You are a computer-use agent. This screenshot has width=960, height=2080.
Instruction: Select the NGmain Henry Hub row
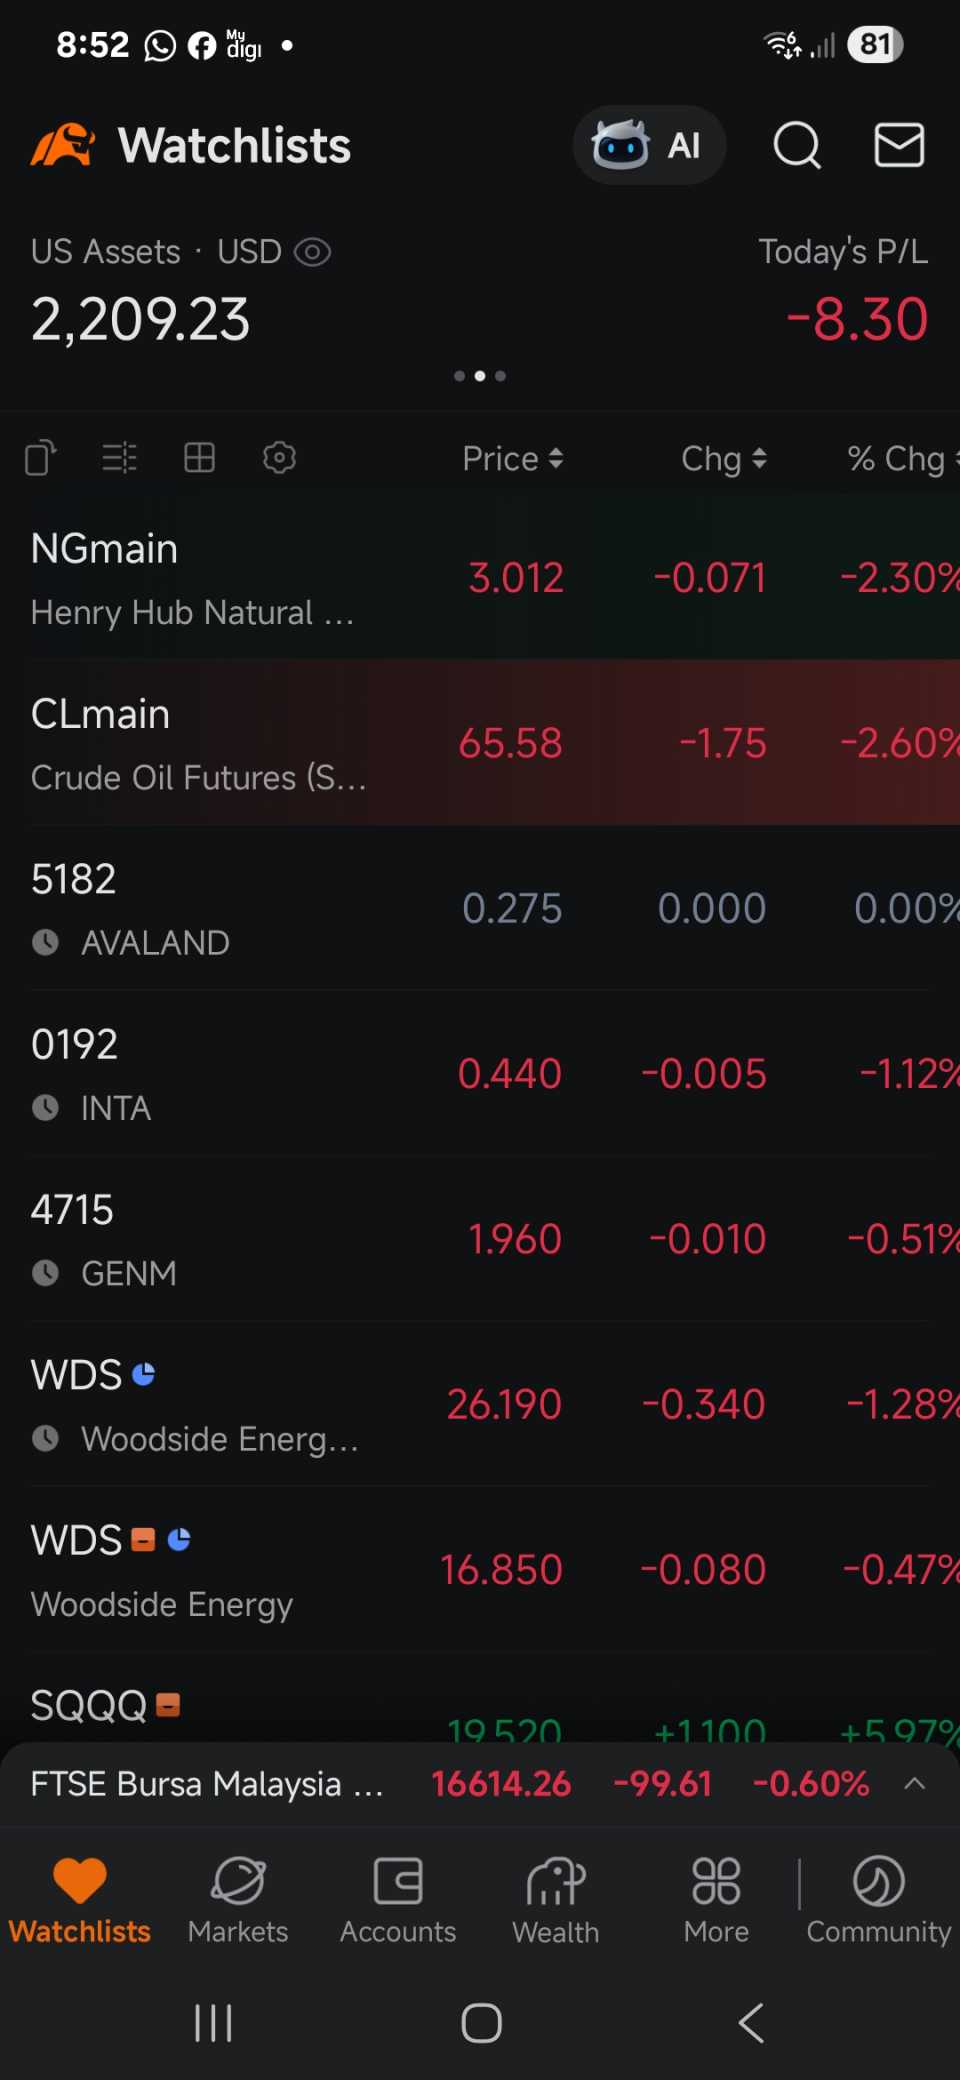point(480,577)
